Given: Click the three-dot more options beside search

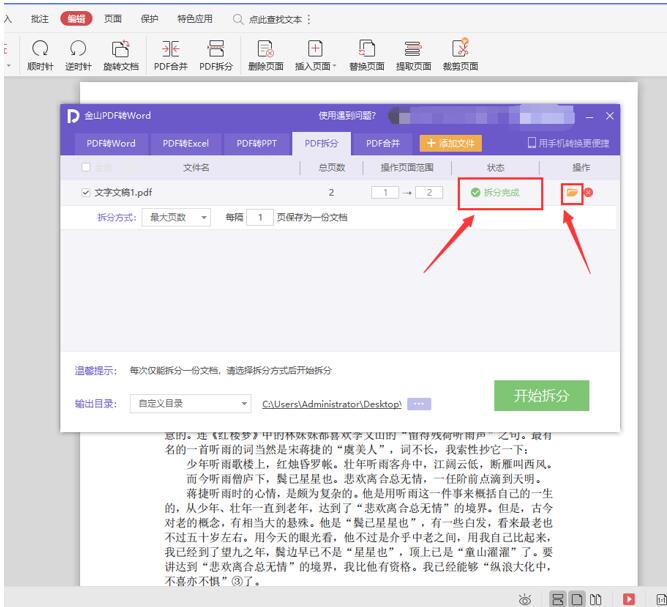Looking at the screenshot, I should coord(309,19).
